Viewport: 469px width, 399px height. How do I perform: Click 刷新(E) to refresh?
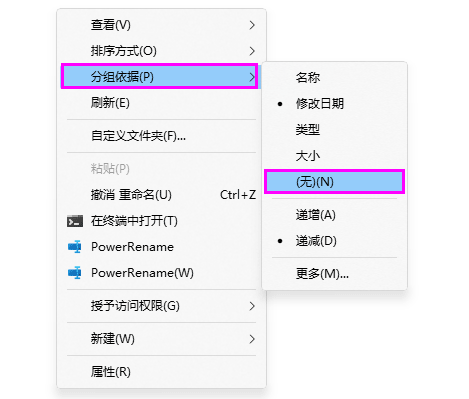click(161, 103)
